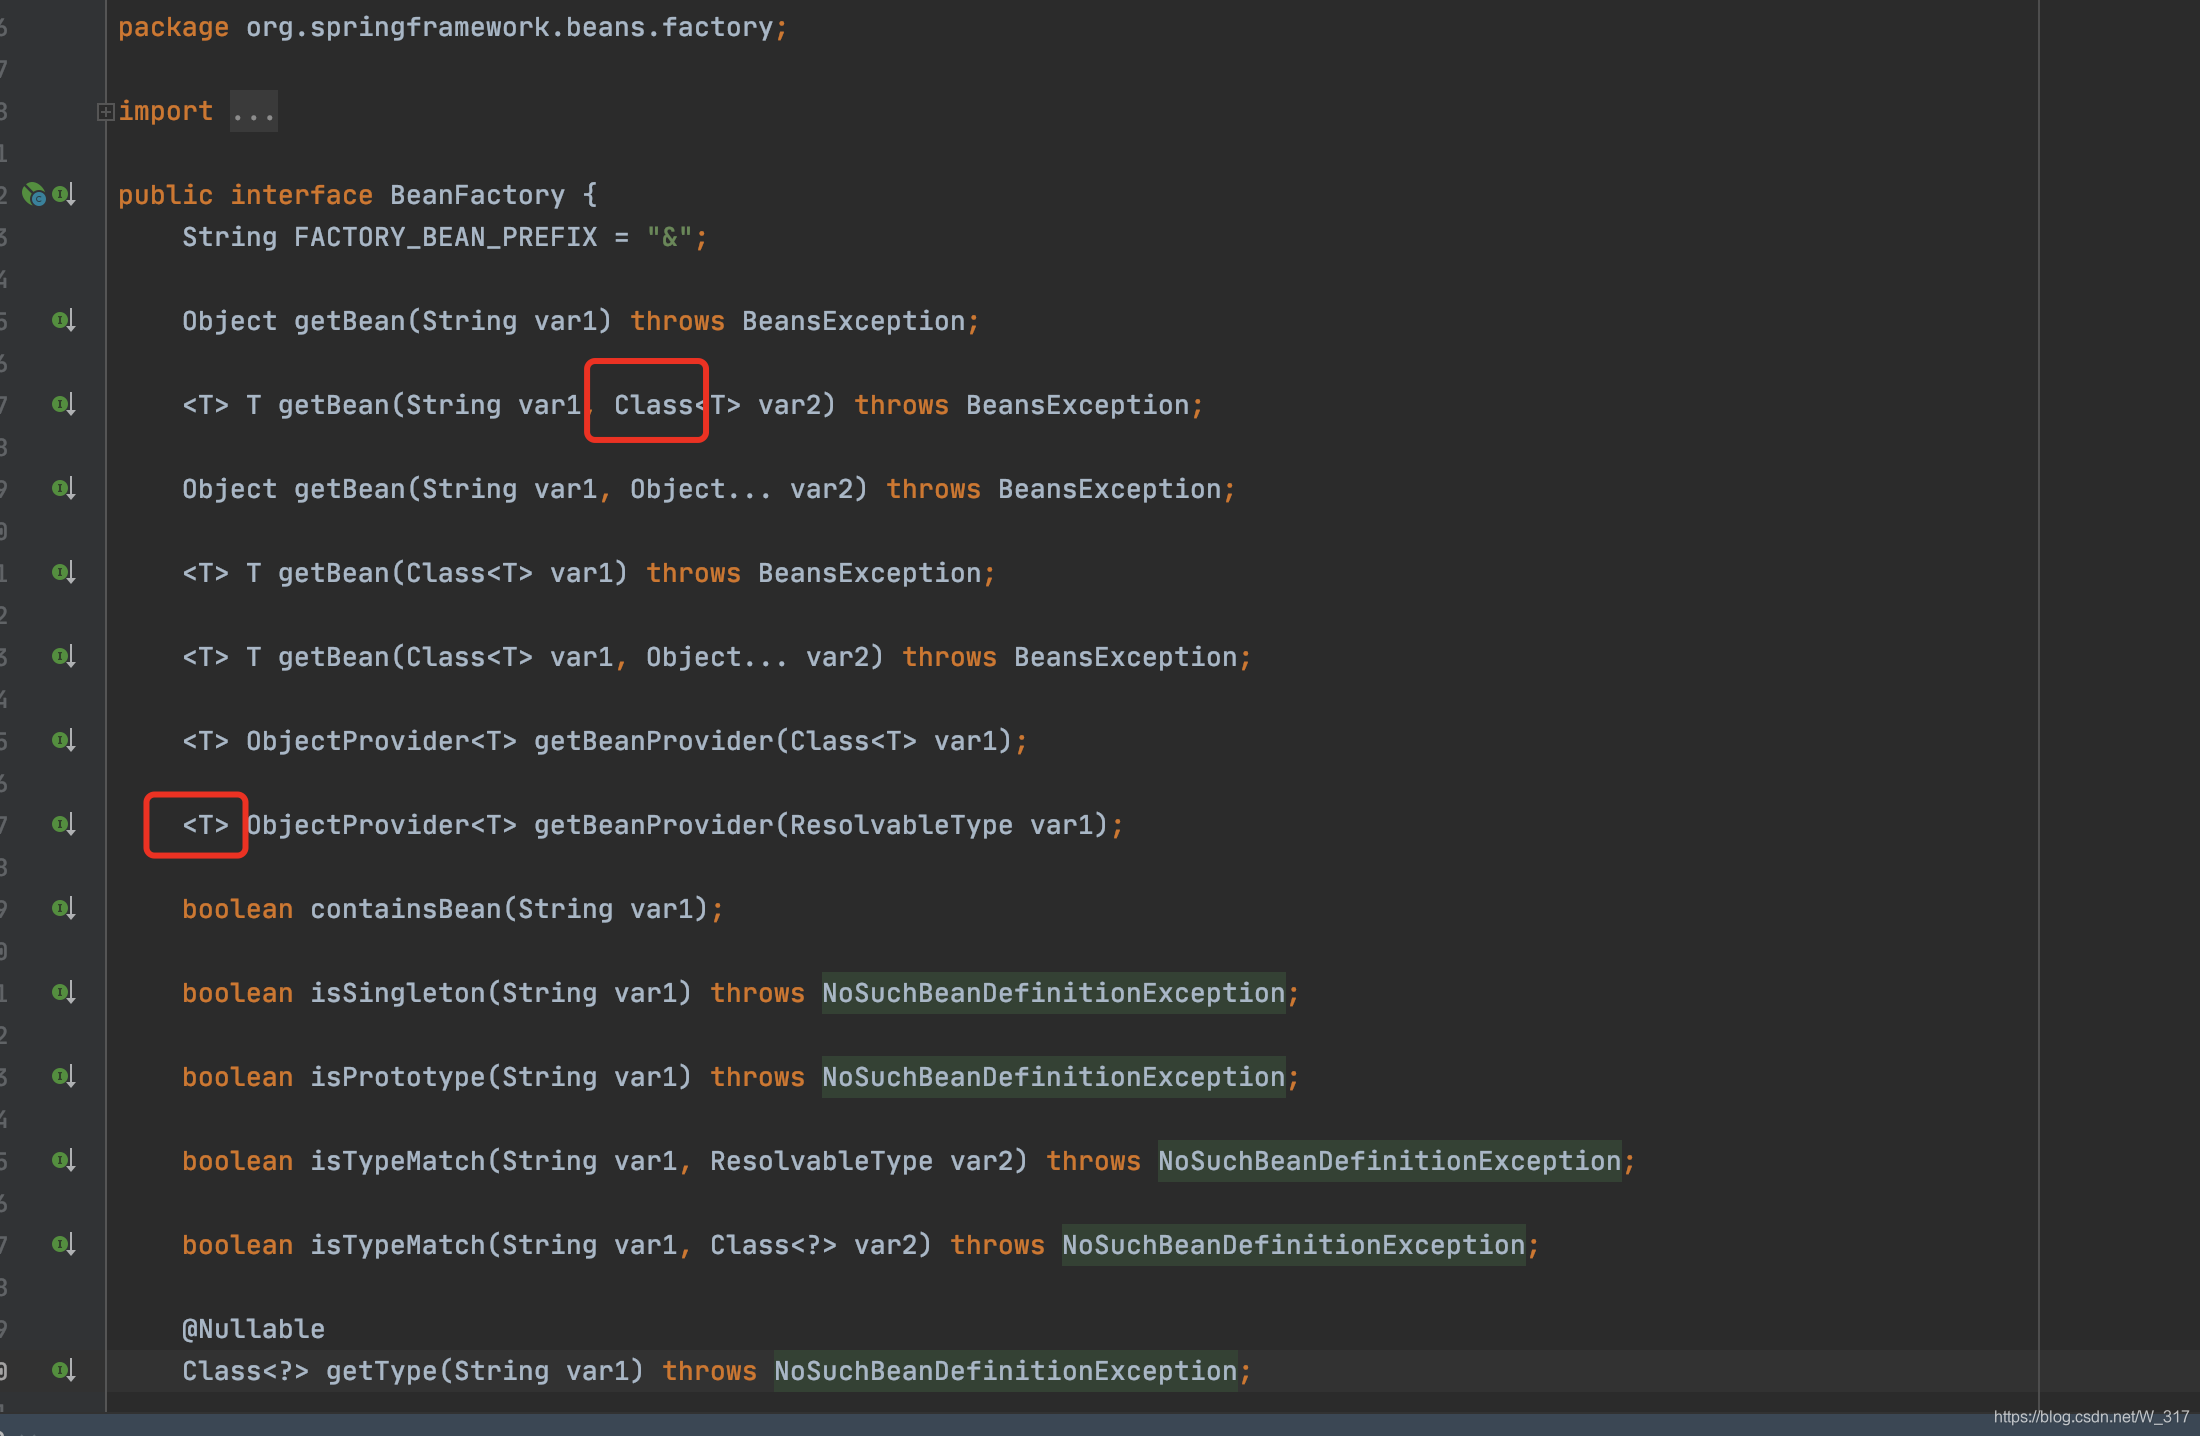The height and width of the screenshot is (1436, 2200).
Task: Click the @Nullable annotation
Action: pyautogui.click(x=253, y=1329)
